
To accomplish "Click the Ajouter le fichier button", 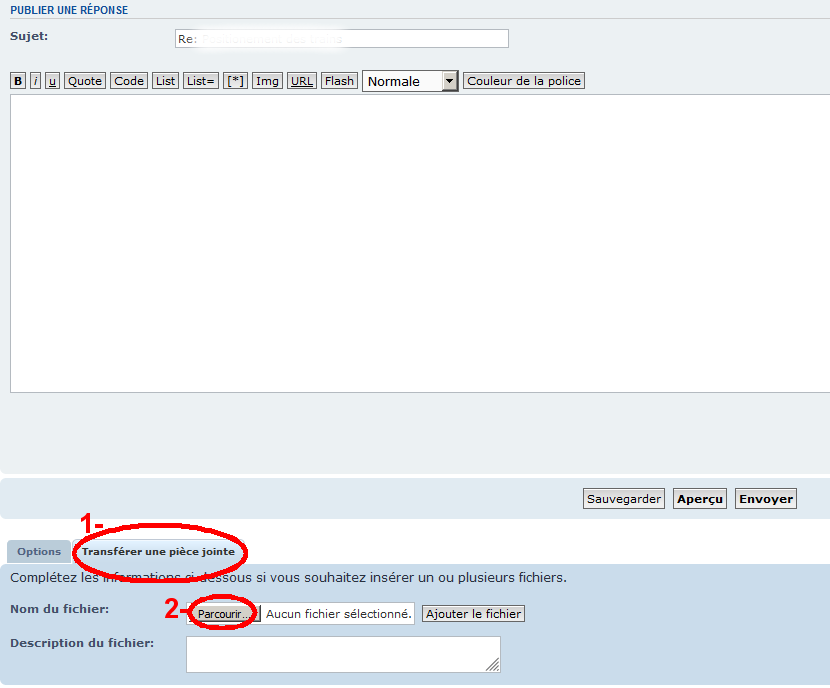I will point(473,614).
